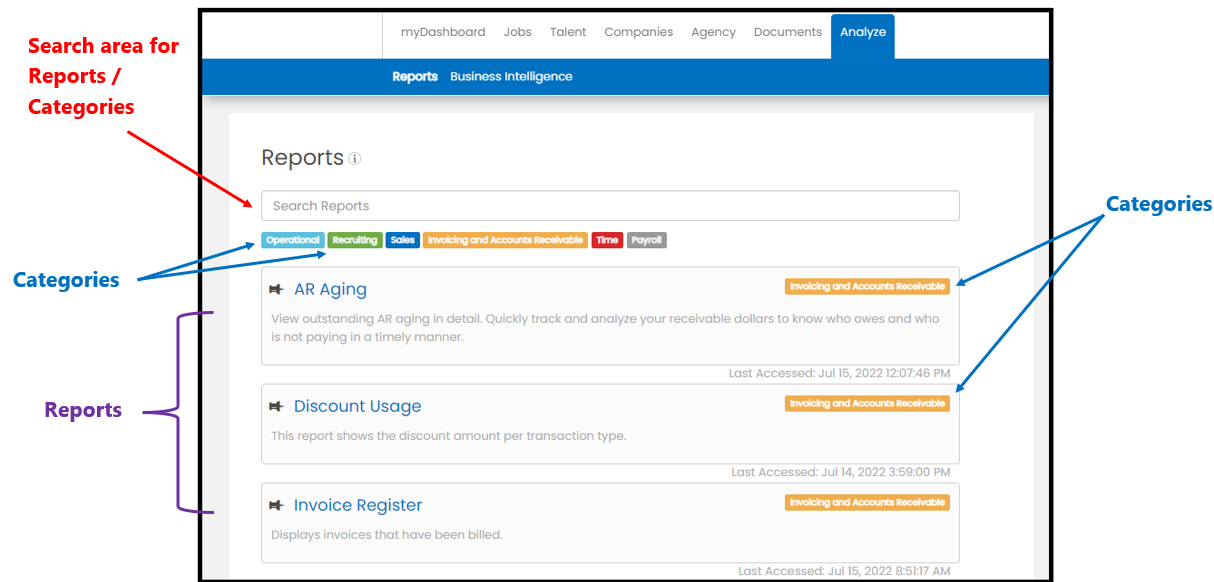Click the pin icon next to Discount Usage
1214x582 pixels.
276,407
